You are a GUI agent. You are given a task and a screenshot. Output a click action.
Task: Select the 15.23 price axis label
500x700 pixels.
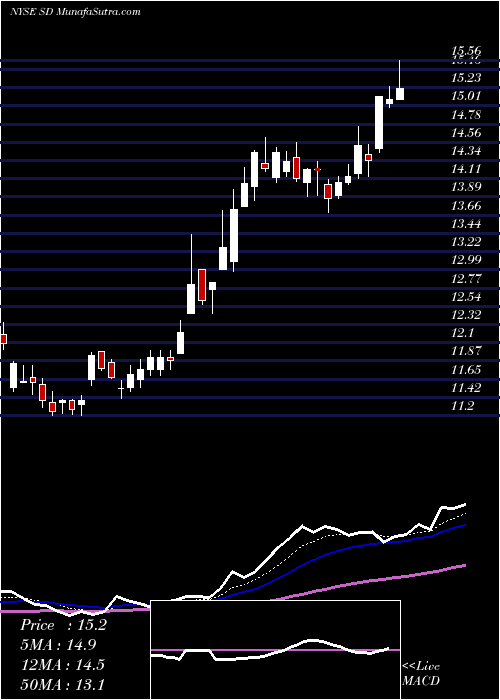pyautogui.click(x=466, y=78)
